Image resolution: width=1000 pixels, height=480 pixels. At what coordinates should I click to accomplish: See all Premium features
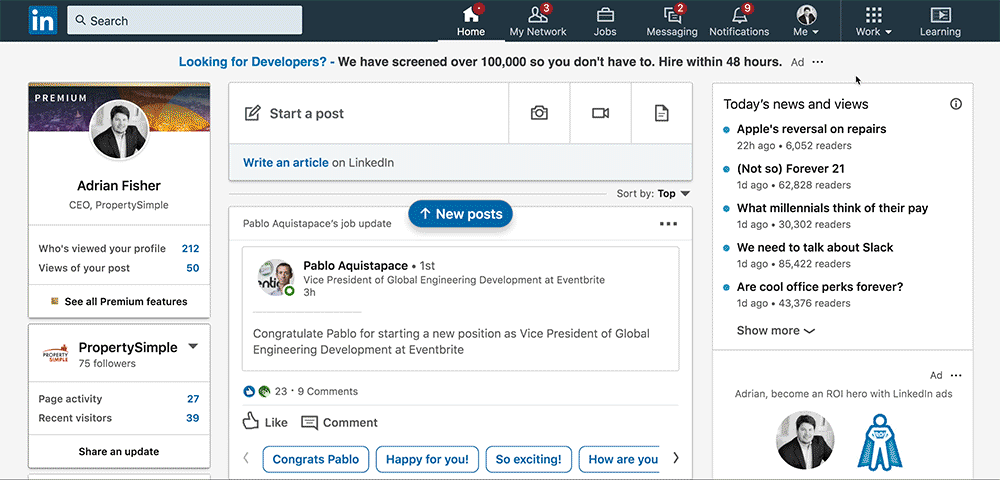click(x=119, y=302)
